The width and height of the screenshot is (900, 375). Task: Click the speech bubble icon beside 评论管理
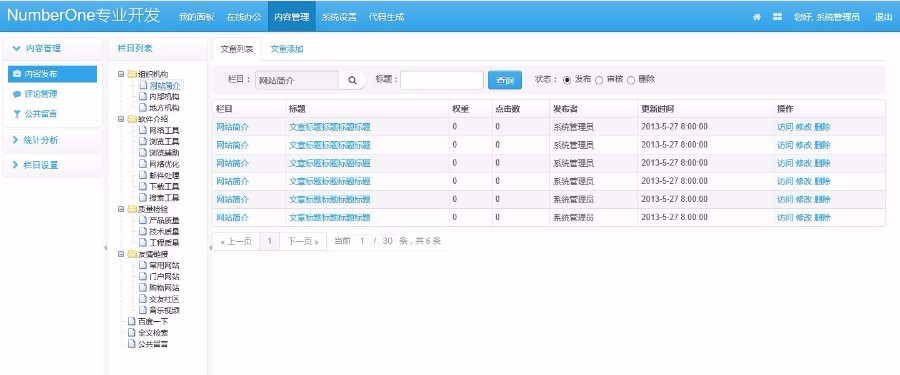click(17, 94)
